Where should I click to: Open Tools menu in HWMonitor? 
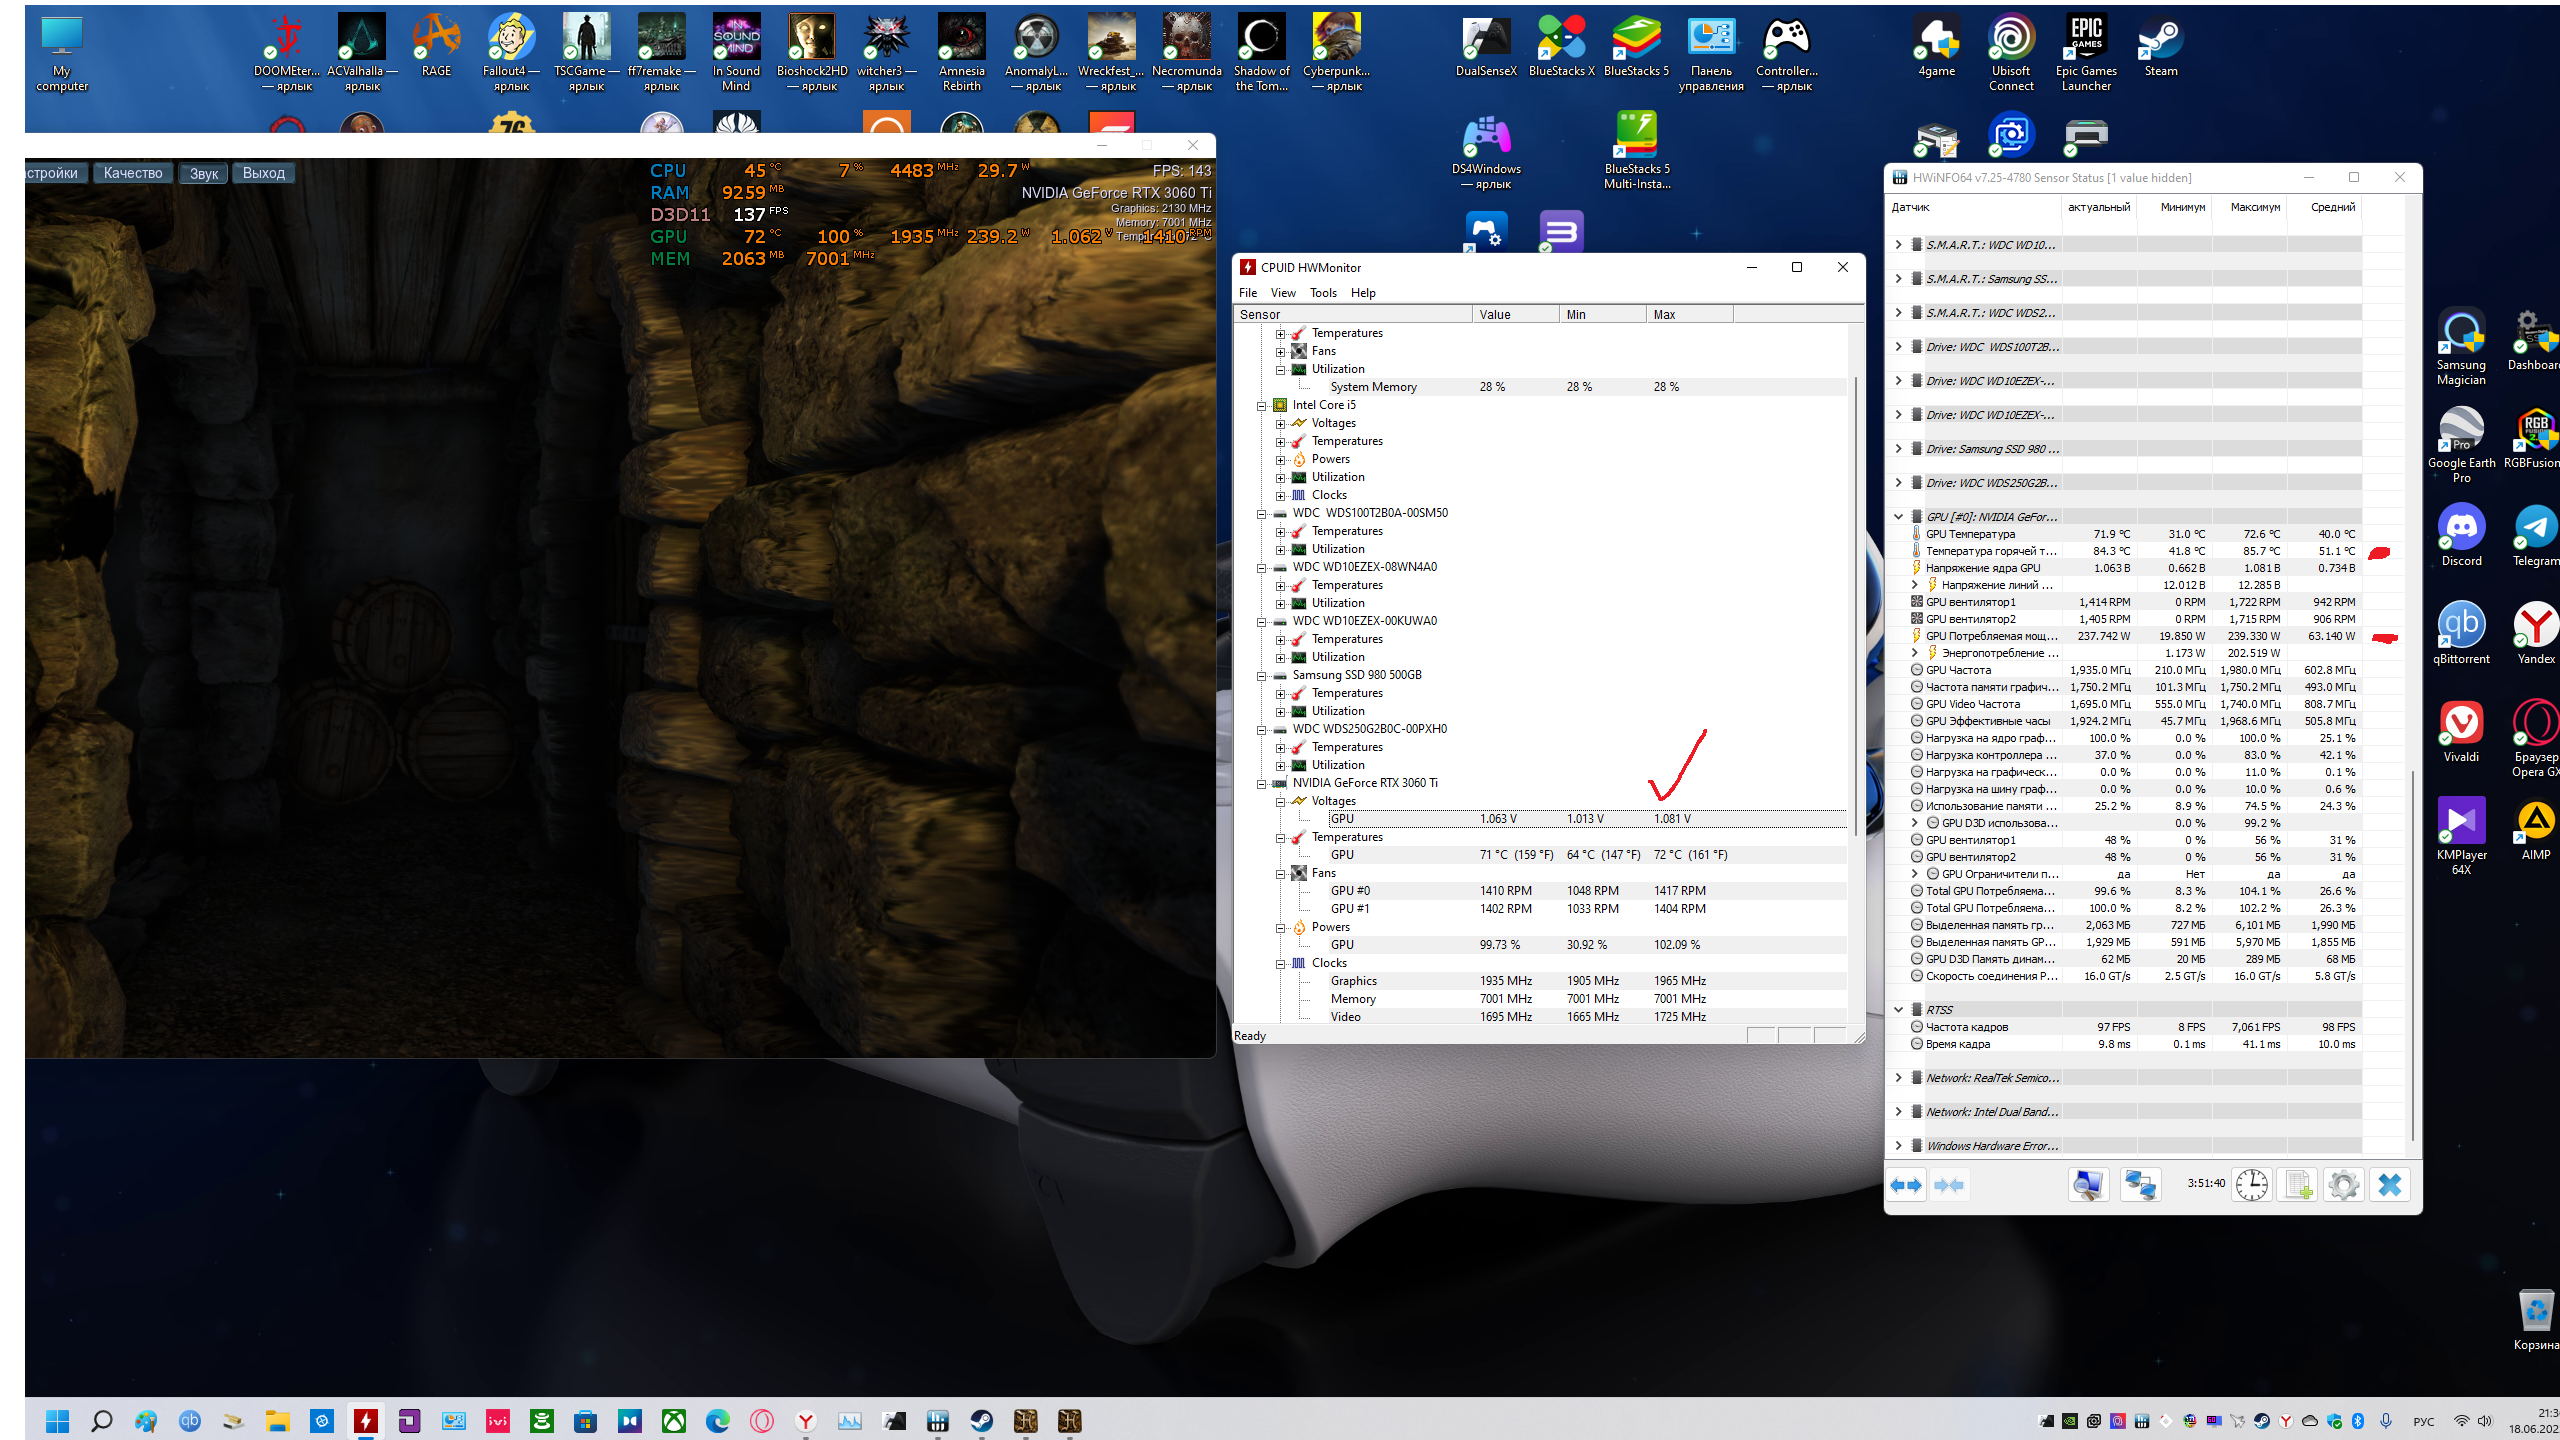[1322, 293]
